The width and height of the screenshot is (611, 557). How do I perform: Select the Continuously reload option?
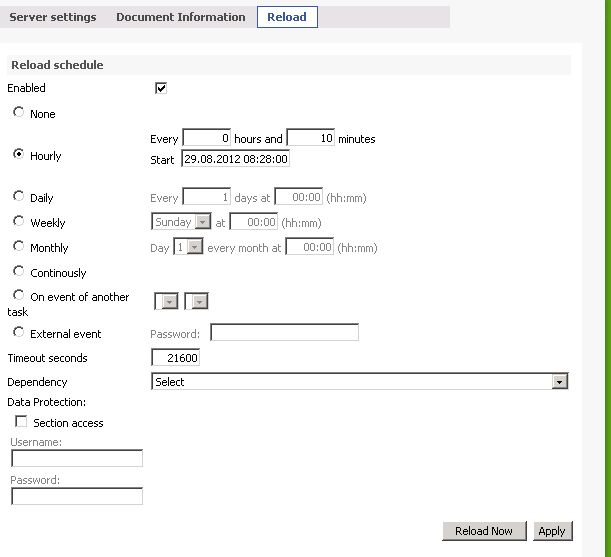[x=19, y=271]
